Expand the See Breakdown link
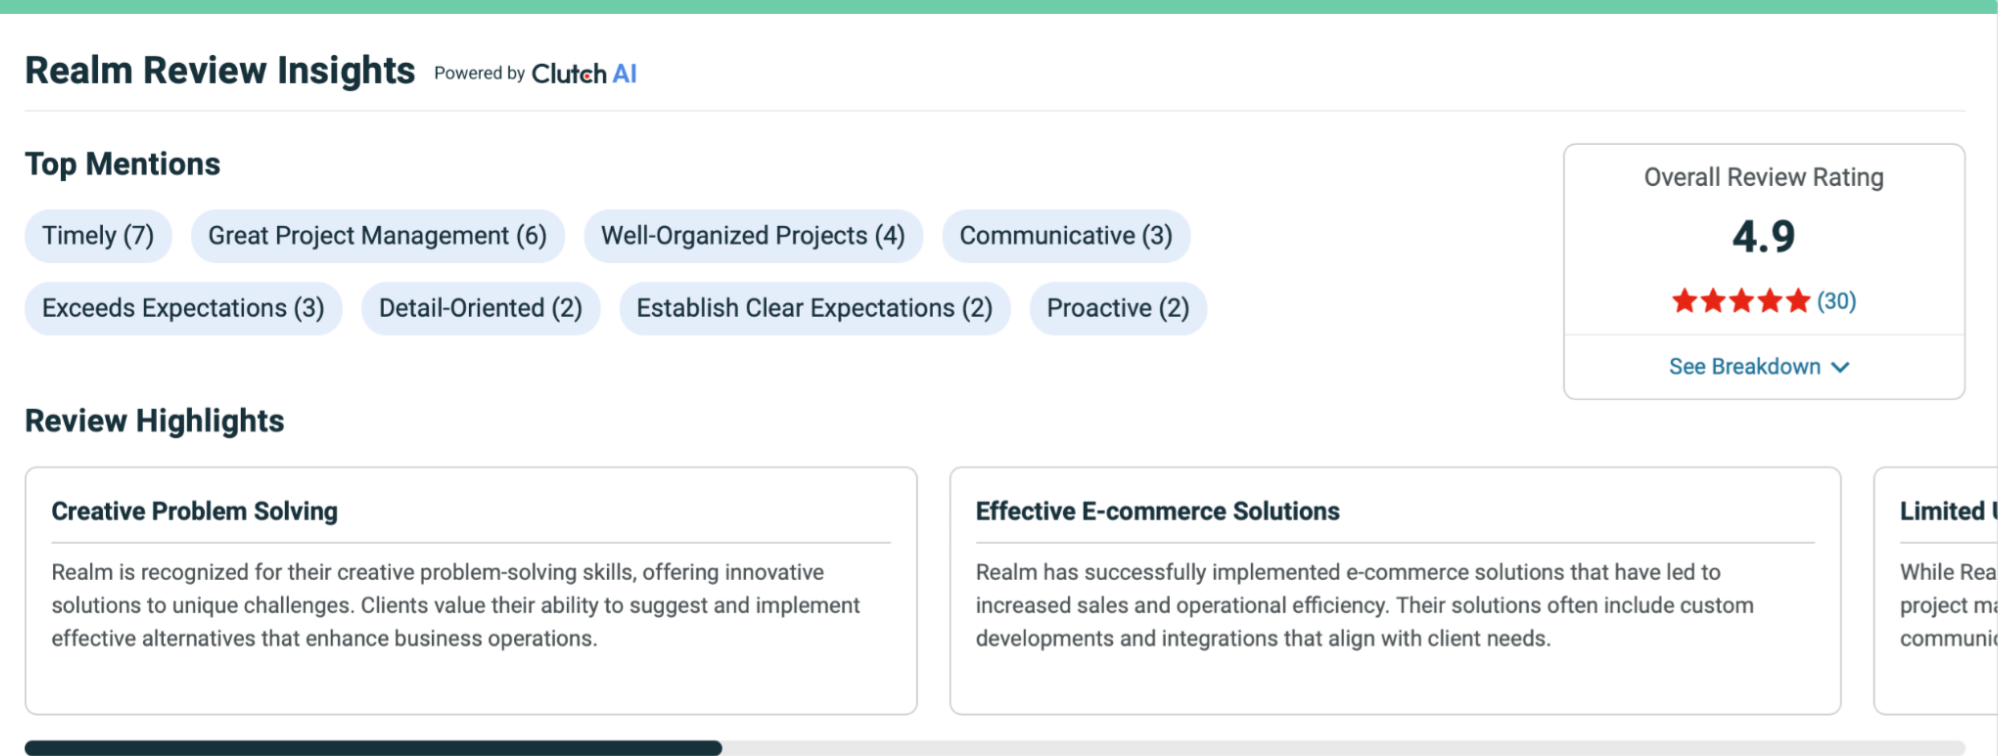Screen dimensions: 1998x756 point(1744,367)
